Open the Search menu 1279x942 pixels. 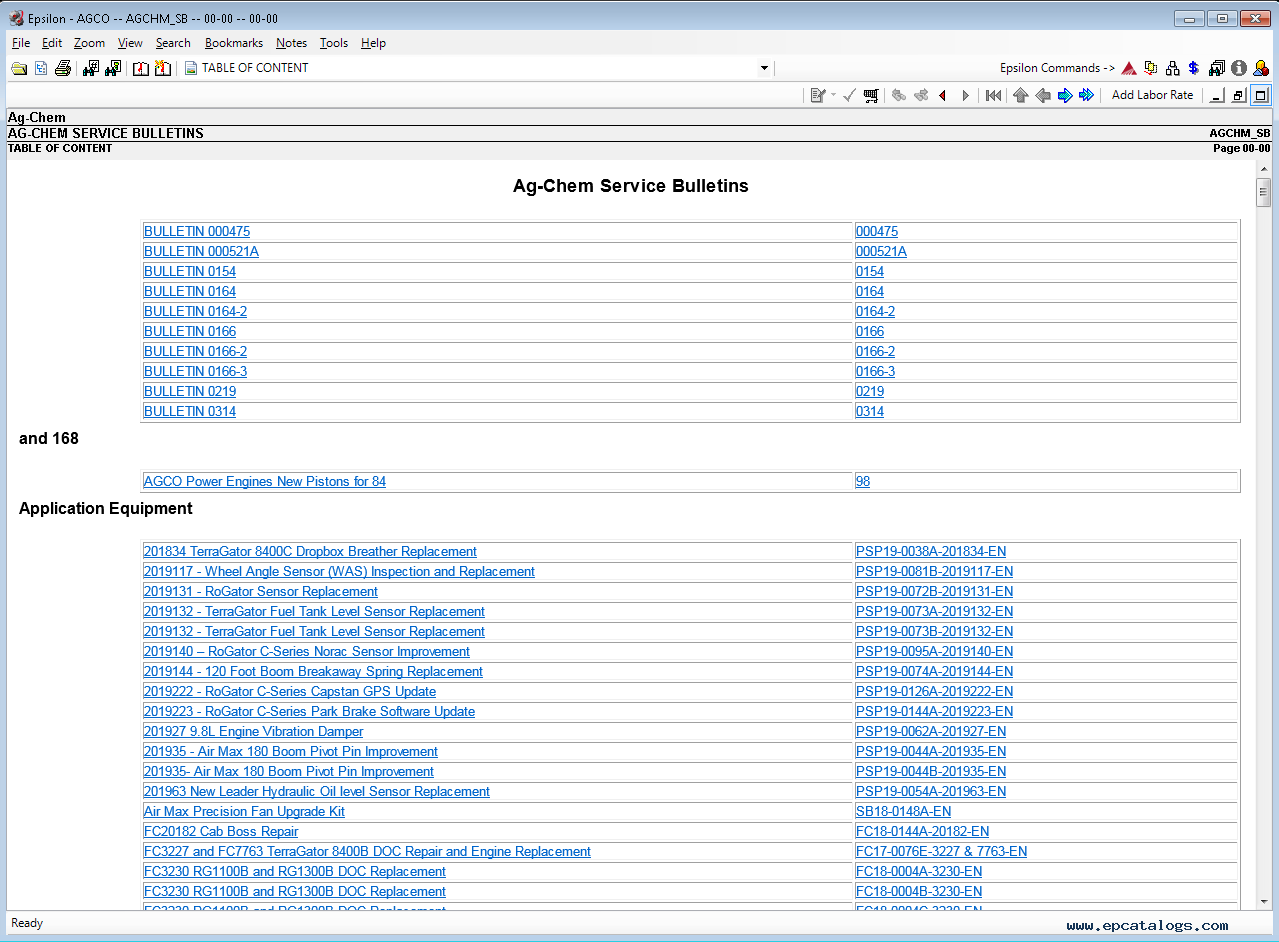[x=173, y=43]
